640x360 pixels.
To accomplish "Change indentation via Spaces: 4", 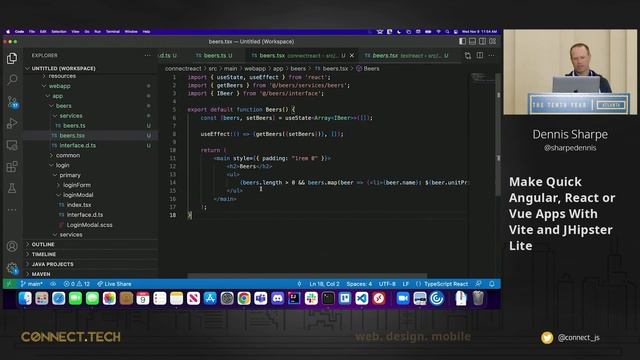I will click(x=359, y=284).
